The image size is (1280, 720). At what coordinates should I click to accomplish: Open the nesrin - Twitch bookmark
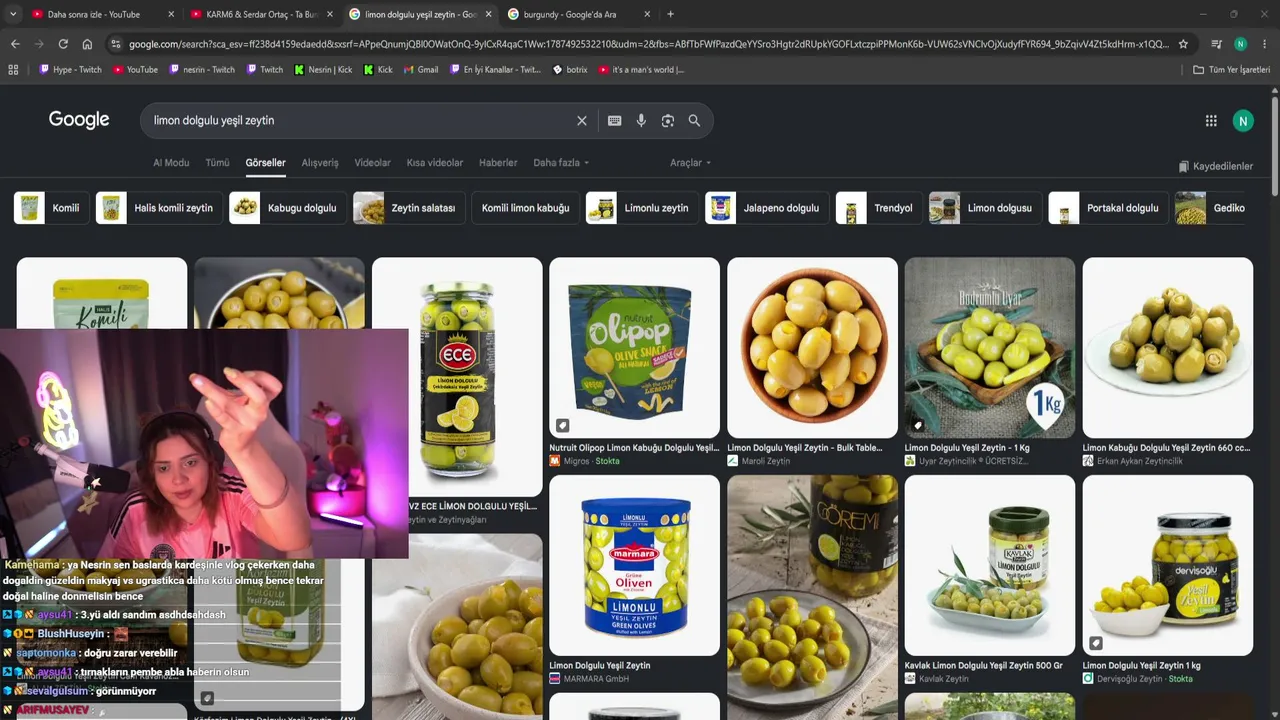pyautogui.click(x=202, y=70)
